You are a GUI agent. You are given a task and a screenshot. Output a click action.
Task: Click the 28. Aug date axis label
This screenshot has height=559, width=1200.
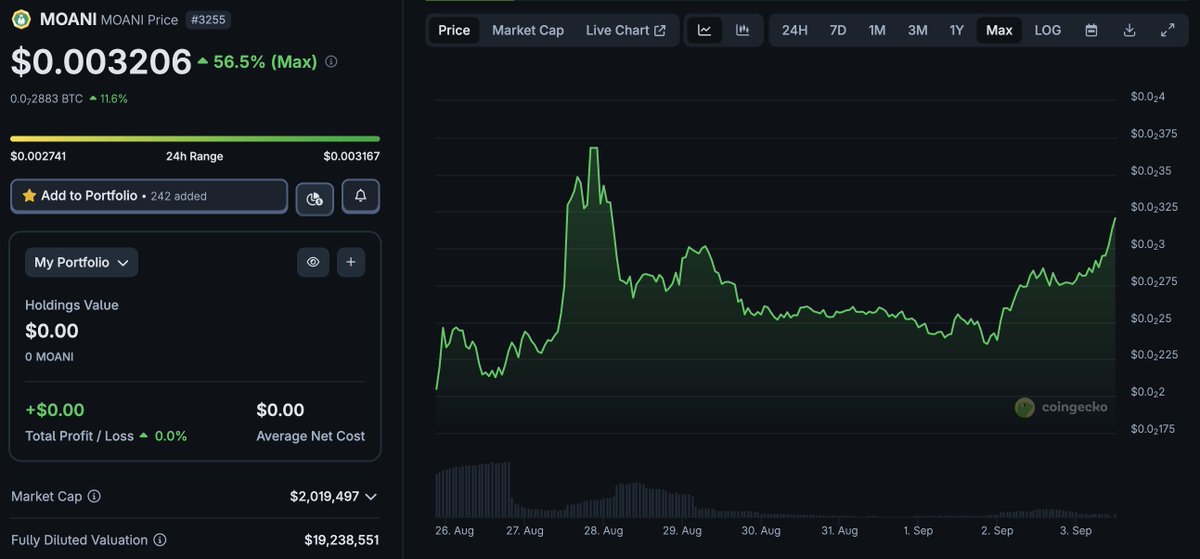coord(603,530)
